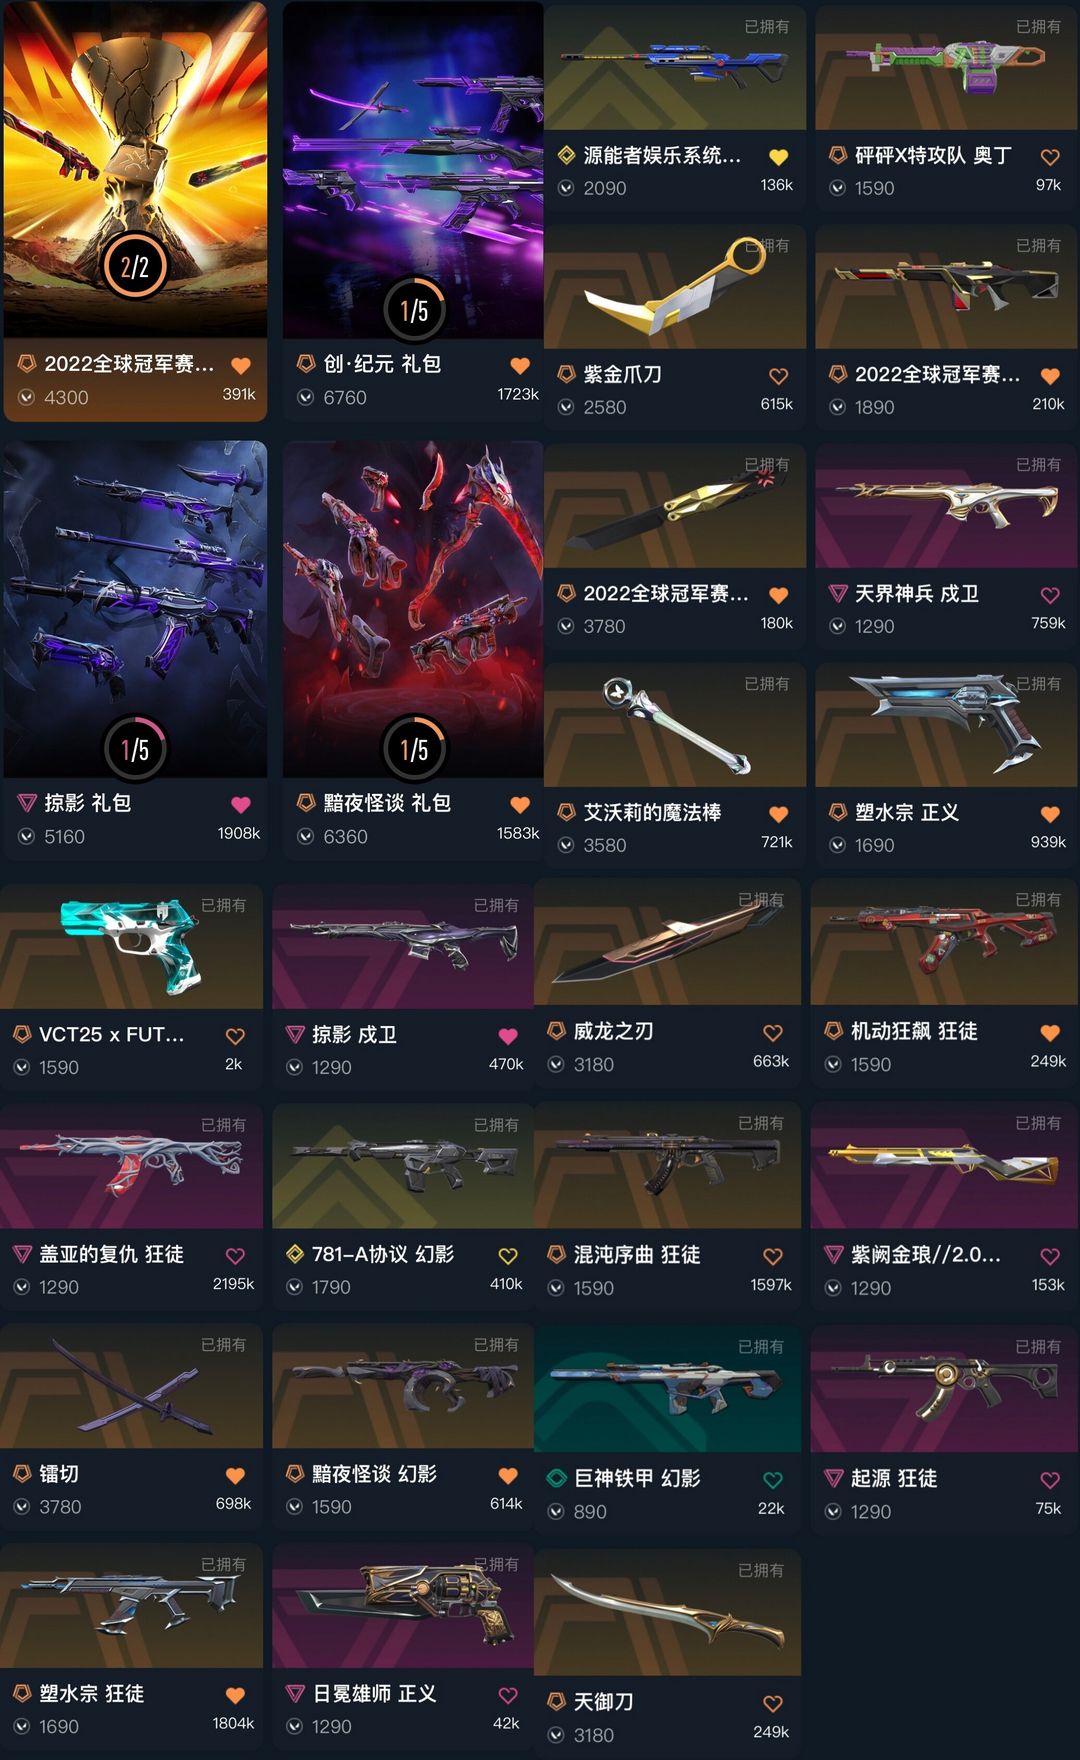The image size is (1080, 1760).
Task: Click the tier icon beside 巨神铁甲 幻影
Action: pos(557,1477)
